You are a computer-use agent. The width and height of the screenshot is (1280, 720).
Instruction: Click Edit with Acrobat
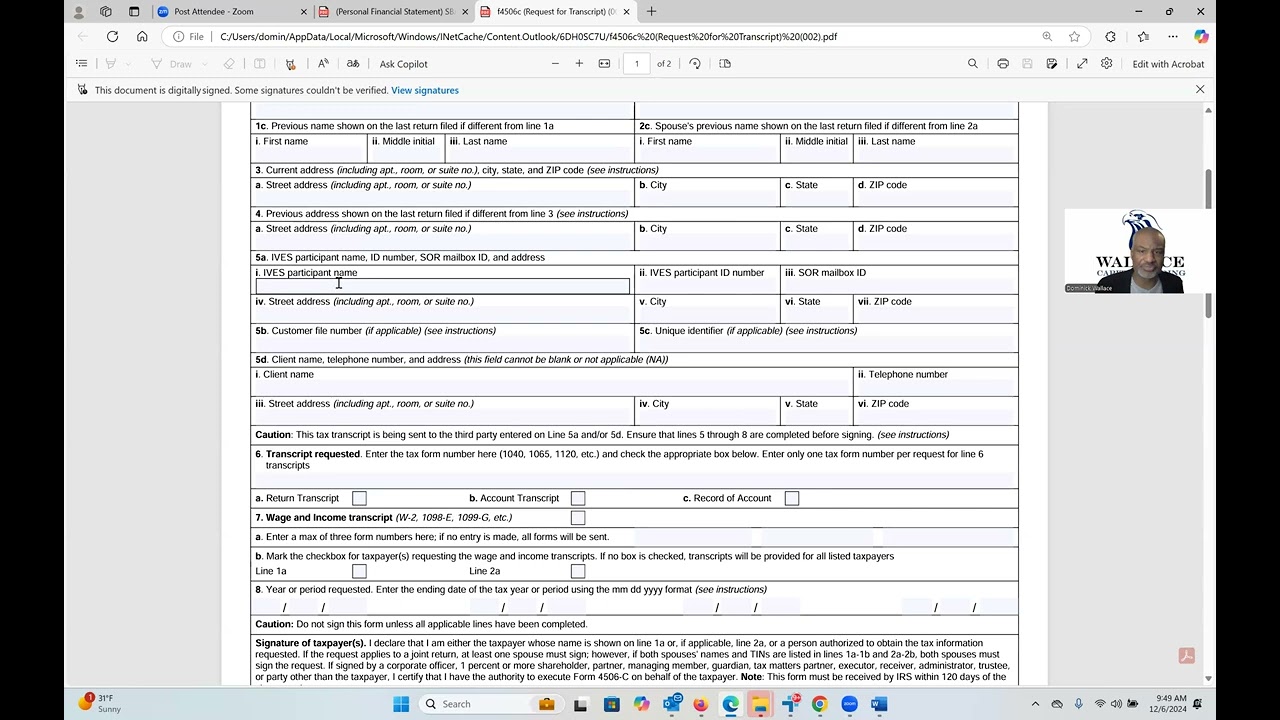click(x=1168, y=64)
